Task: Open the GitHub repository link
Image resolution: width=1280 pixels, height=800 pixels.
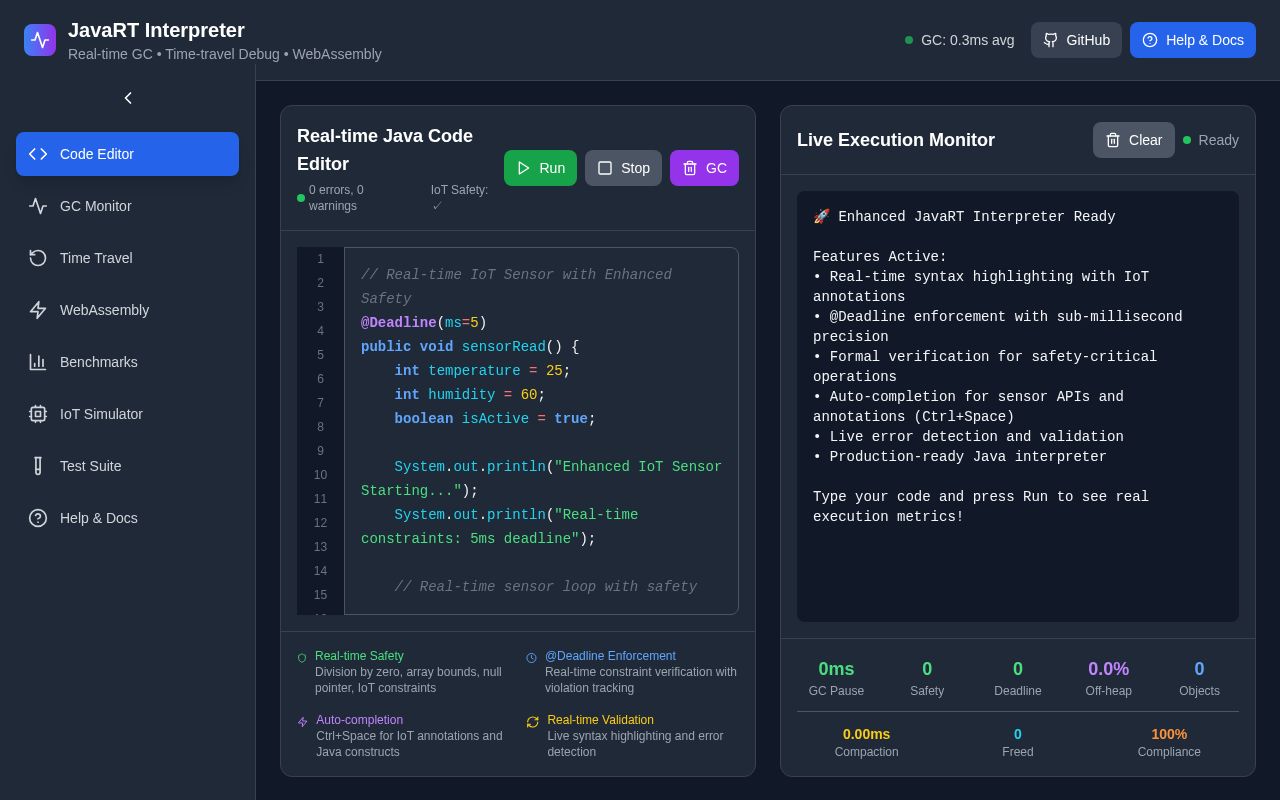Action: (x=1076, y=40)
